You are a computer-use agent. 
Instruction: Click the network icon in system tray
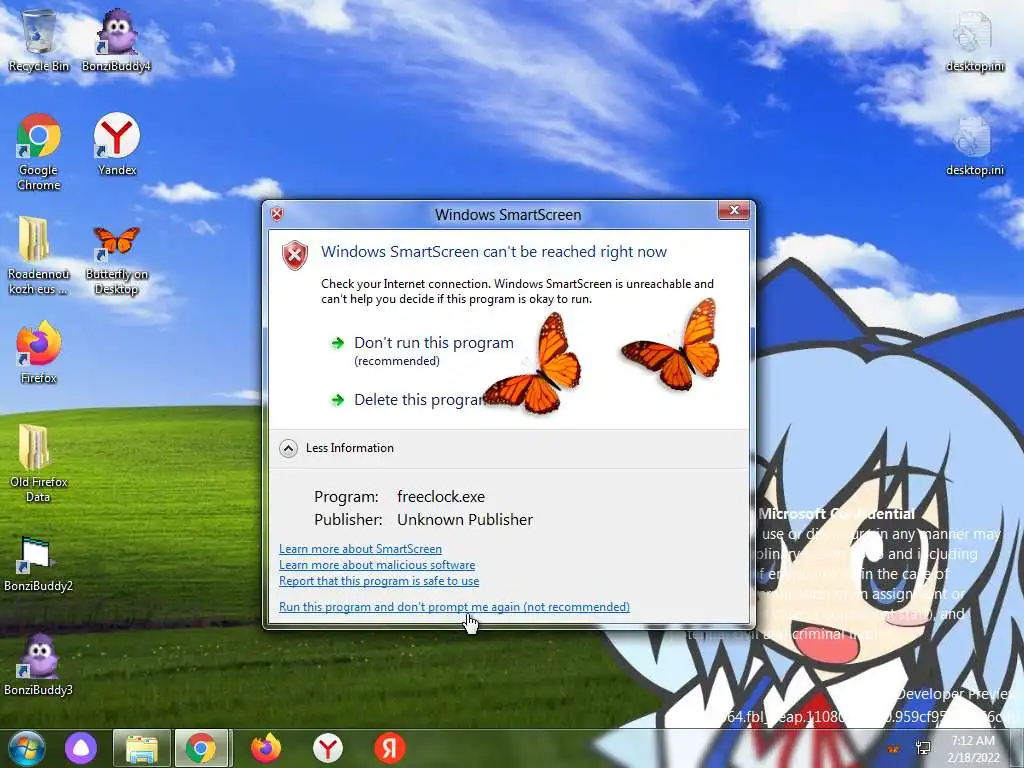point(923,748)
